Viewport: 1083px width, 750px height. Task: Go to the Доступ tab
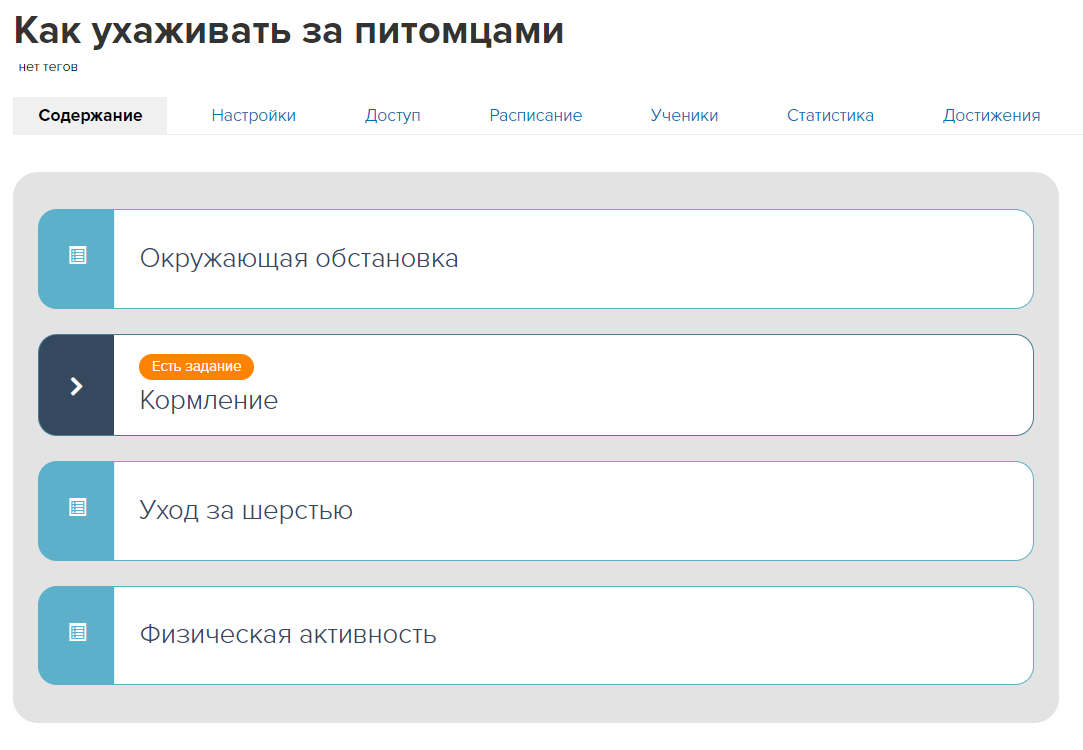point(392,116)
